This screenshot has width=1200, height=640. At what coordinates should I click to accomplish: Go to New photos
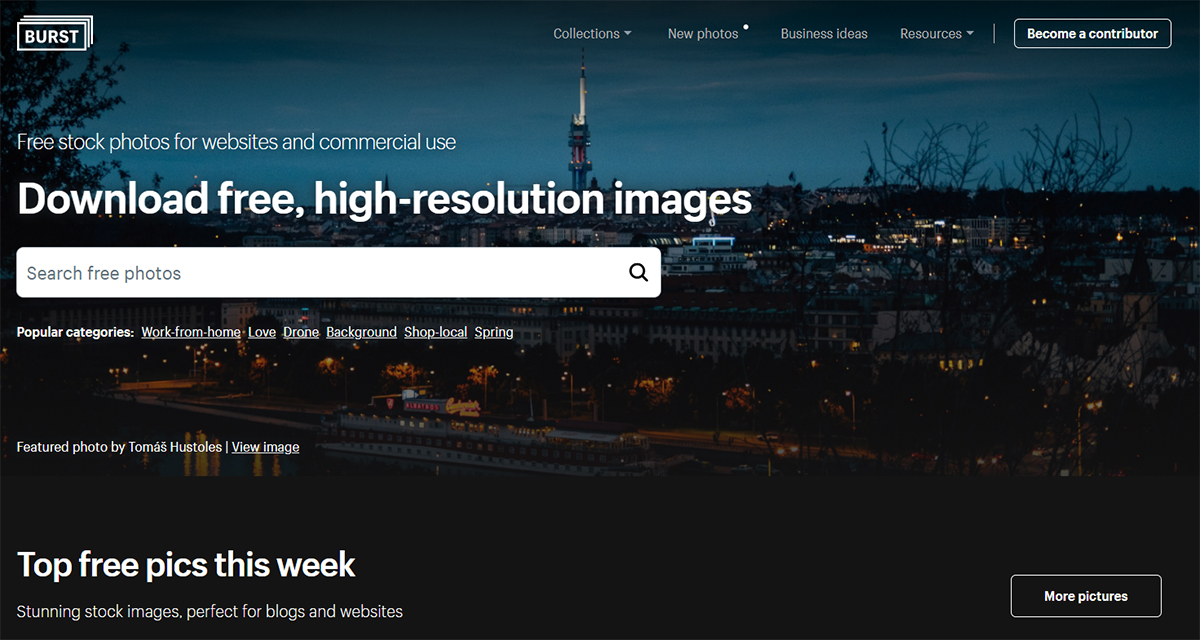[702, 34]
